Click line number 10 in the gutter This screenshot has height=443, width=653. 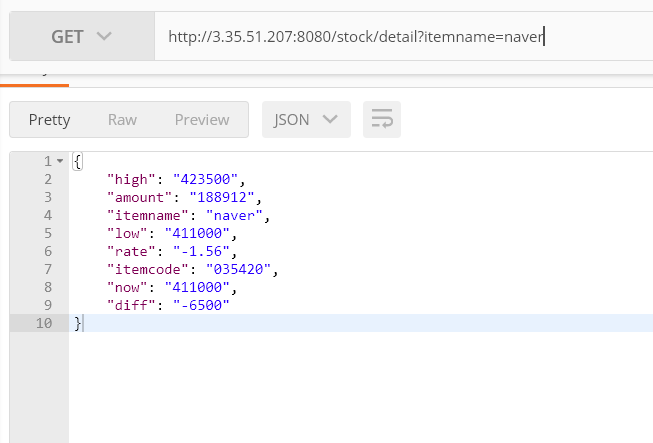tap(44, 324)
